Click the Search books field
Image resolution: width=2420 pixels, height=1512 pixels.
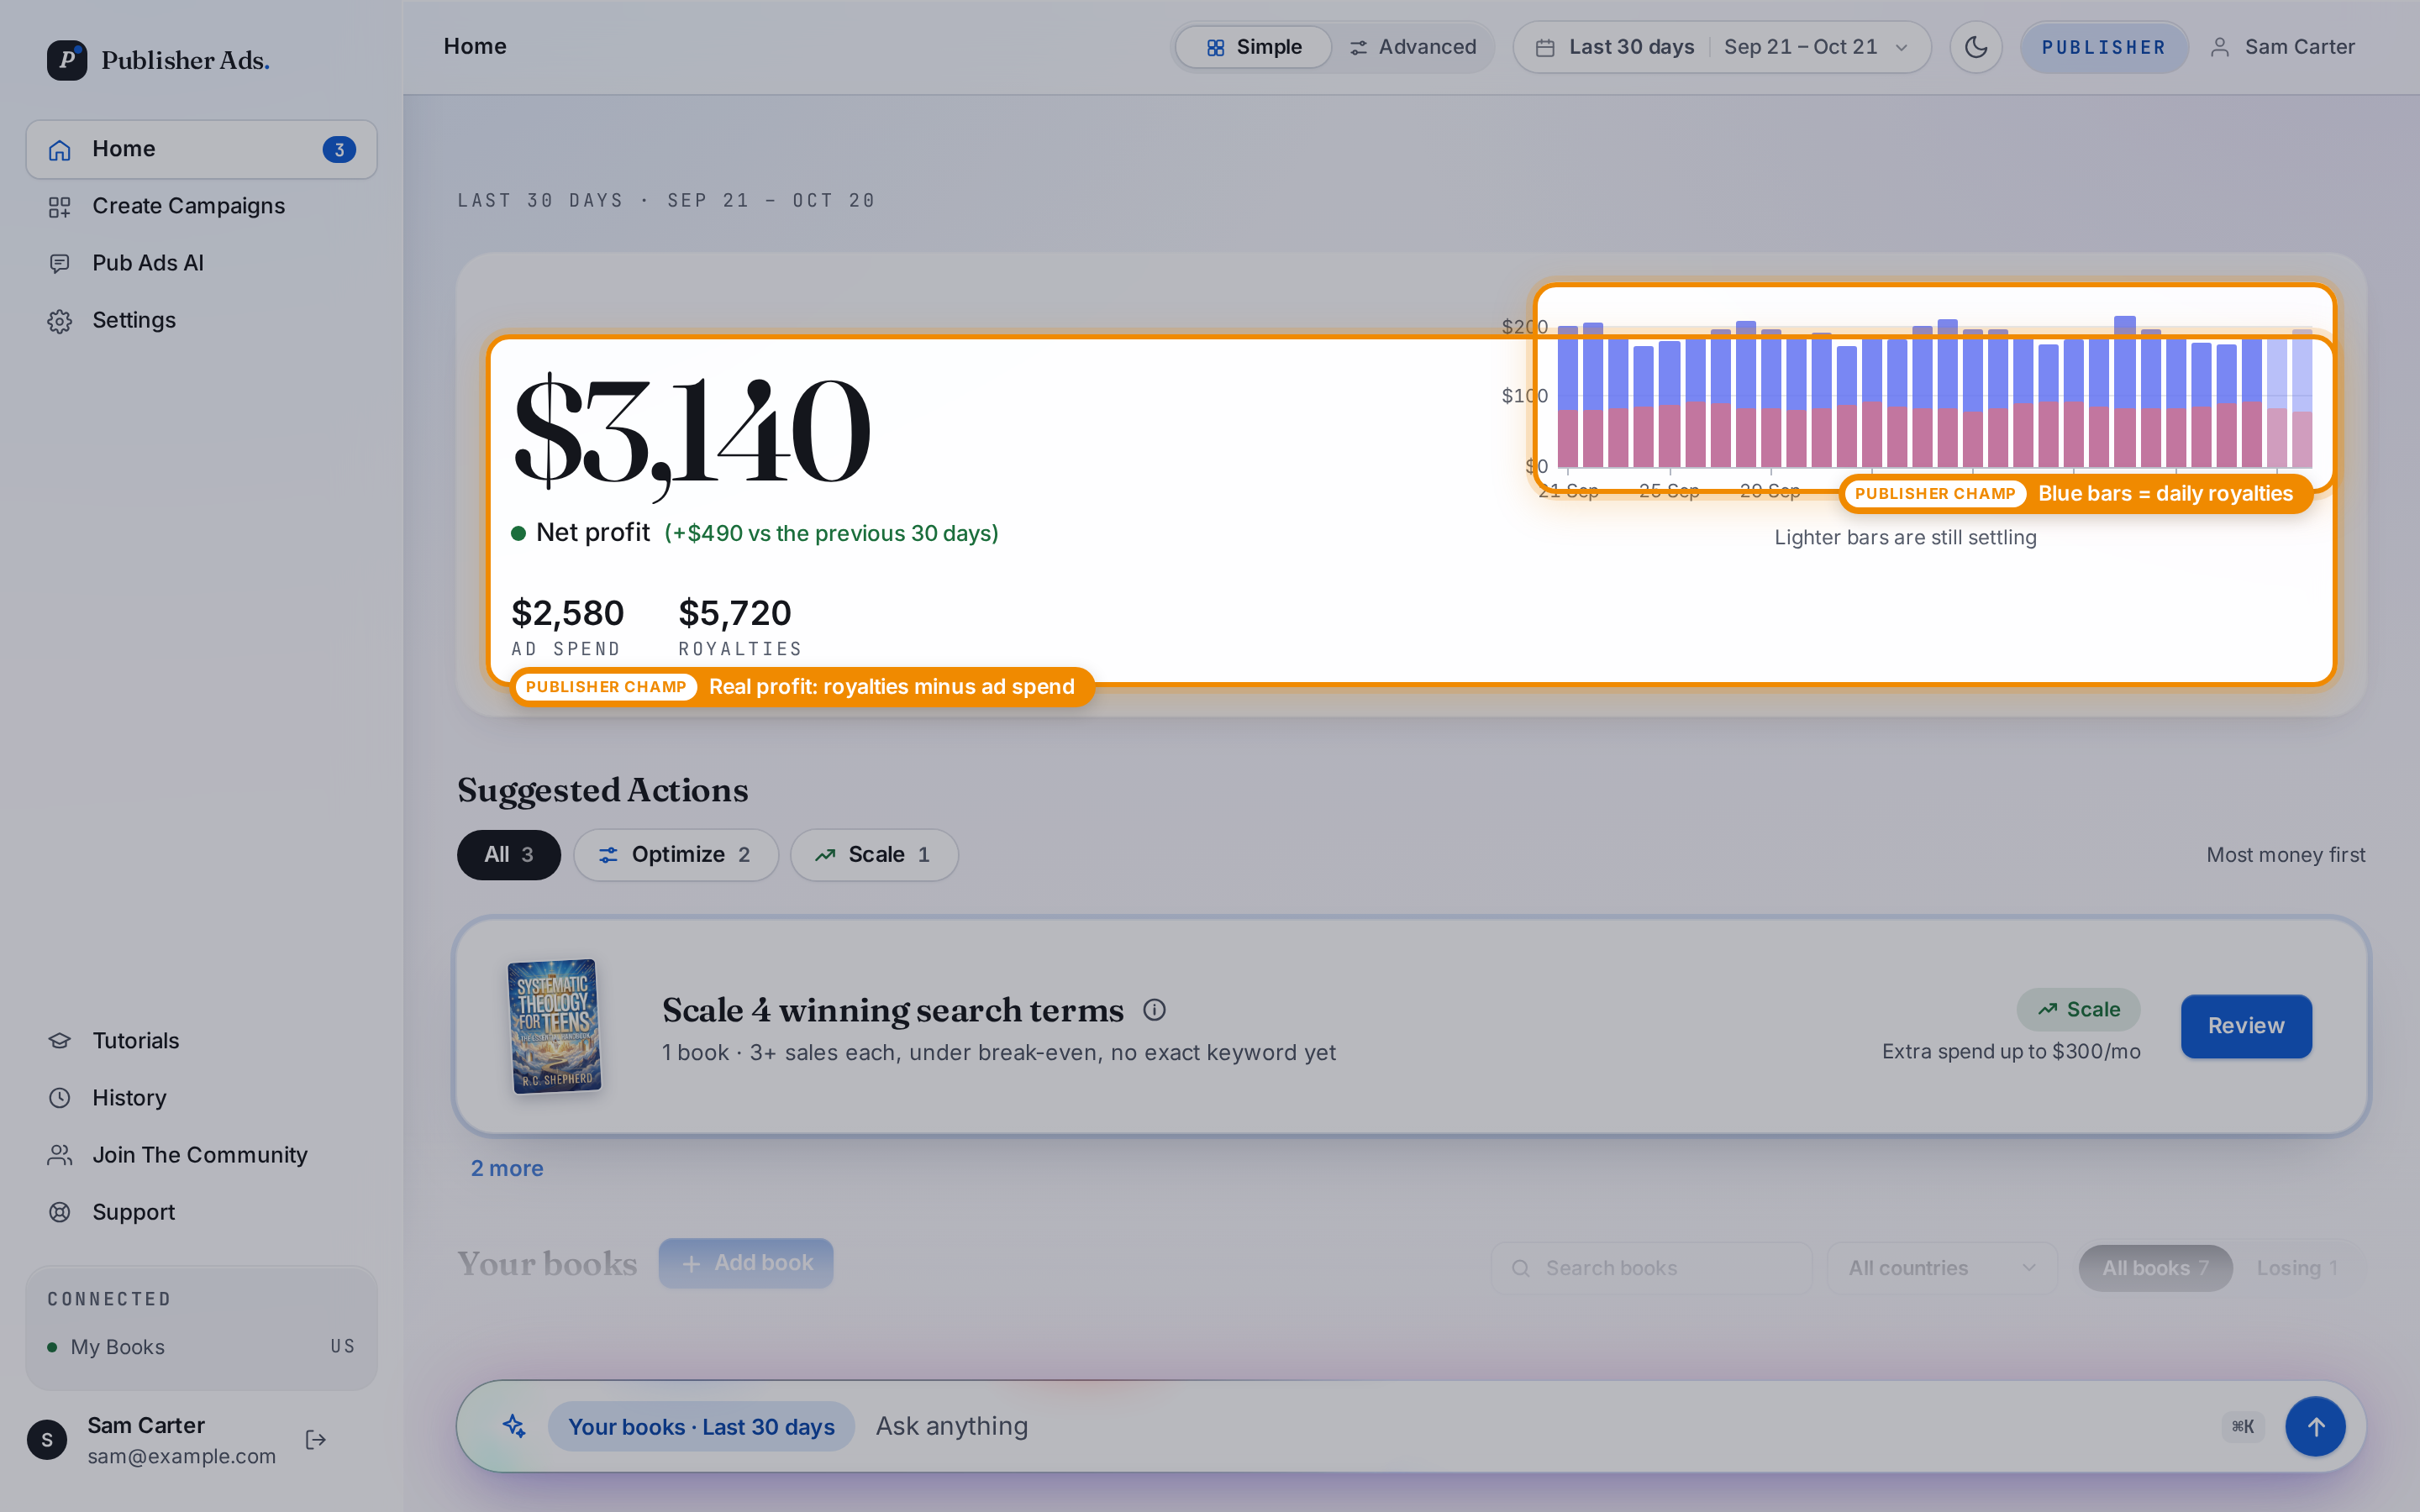point(1651,1267)
